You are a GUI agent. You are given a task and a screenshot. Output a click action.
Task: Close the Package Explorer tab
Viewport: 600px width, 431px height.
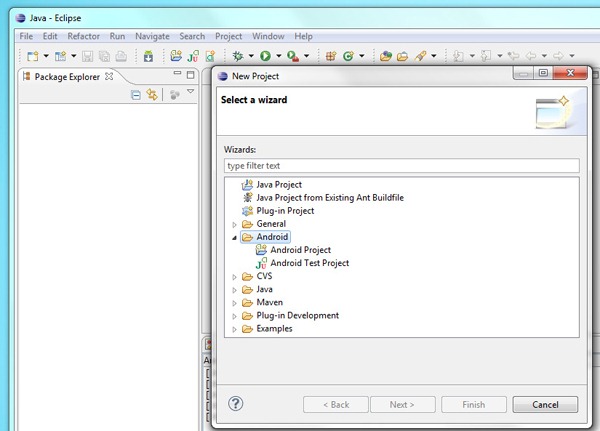click(x=109, y=76)
